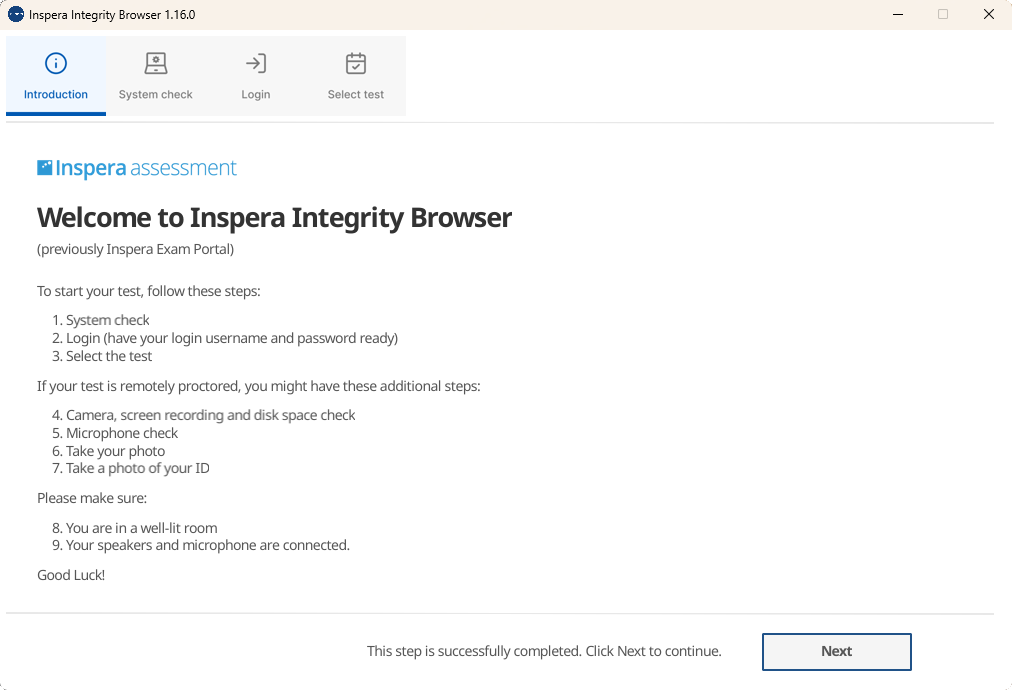The width and height of the screenshot is (1012, 690).
Task: Click '9. Your speakers and microphone are connected.'
Action: pos(201,545)
